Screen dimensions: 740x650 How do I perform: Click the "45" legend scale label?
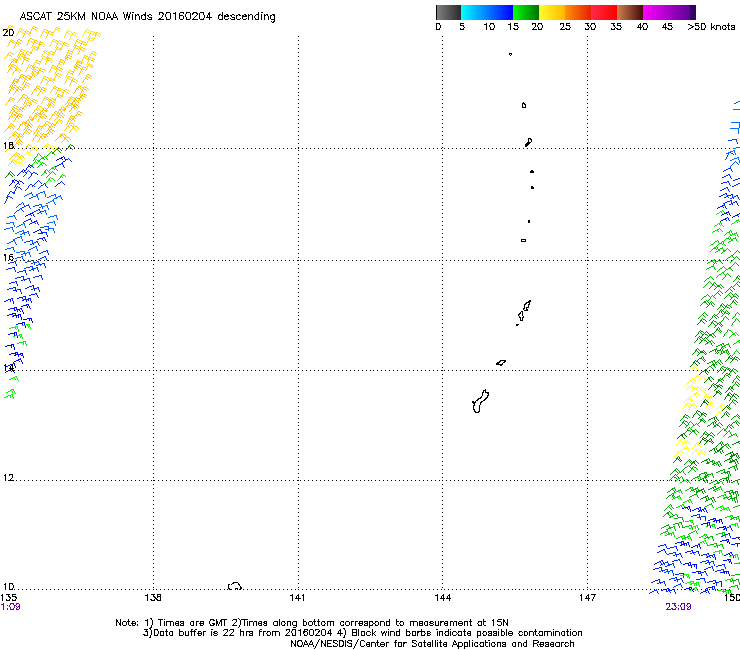667,27
